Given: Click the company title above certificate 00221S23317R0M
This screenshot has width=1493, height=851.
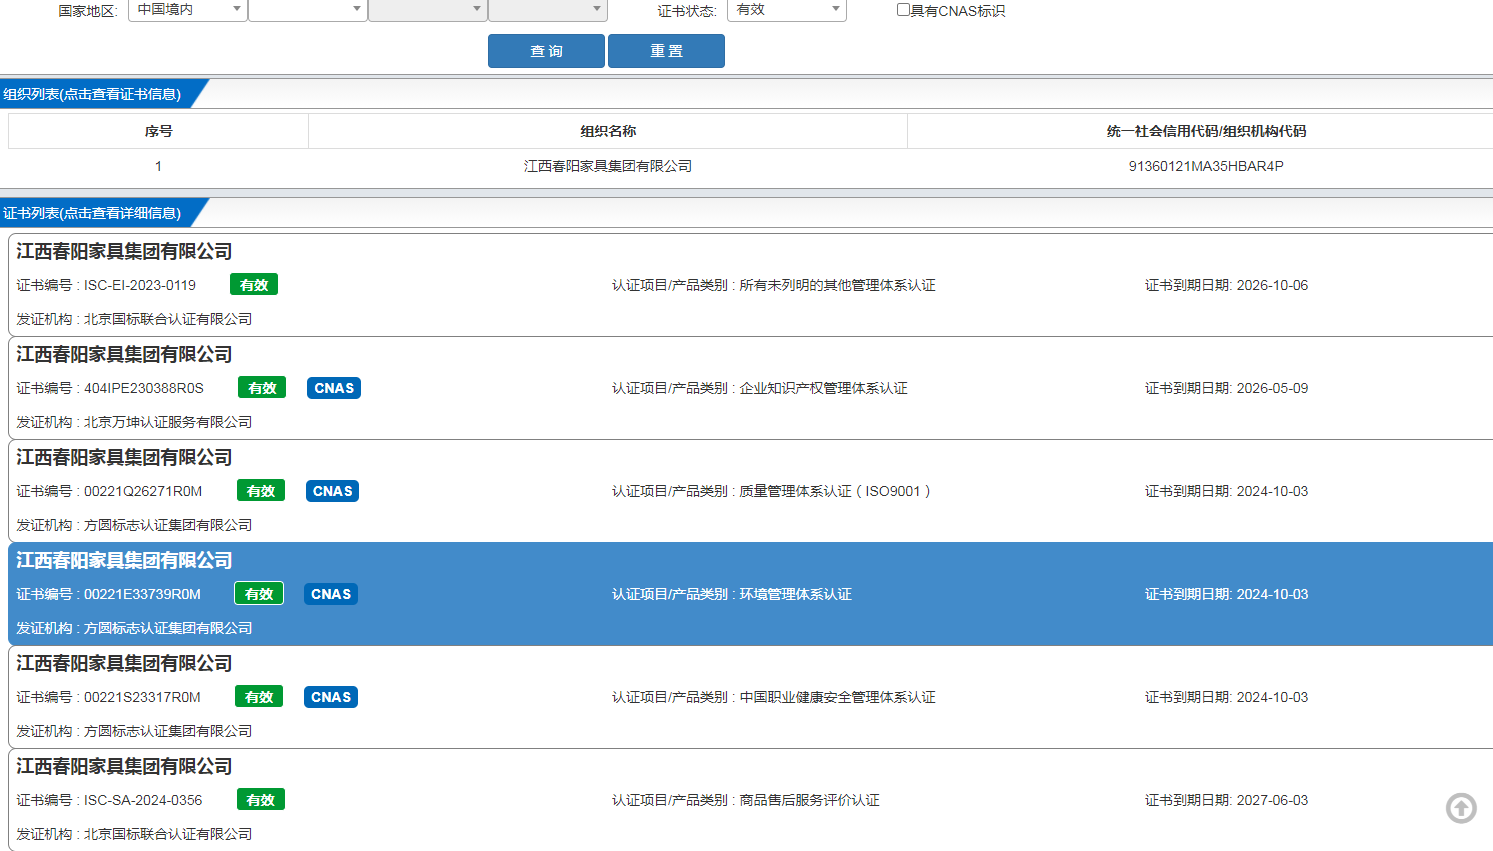Looking at the screenshot, I should pyautogui.click(x=124, y=664).
